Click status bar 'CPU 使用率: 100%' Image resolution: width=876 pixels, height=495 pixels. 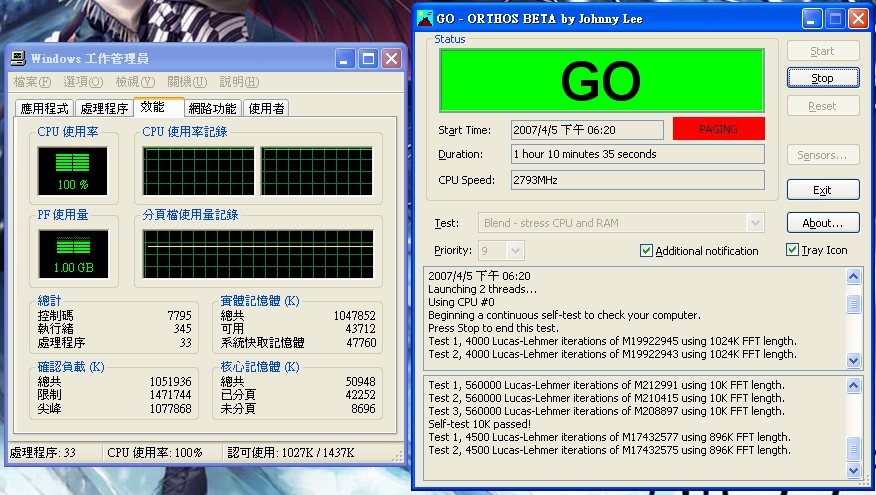tap(155, 453)
